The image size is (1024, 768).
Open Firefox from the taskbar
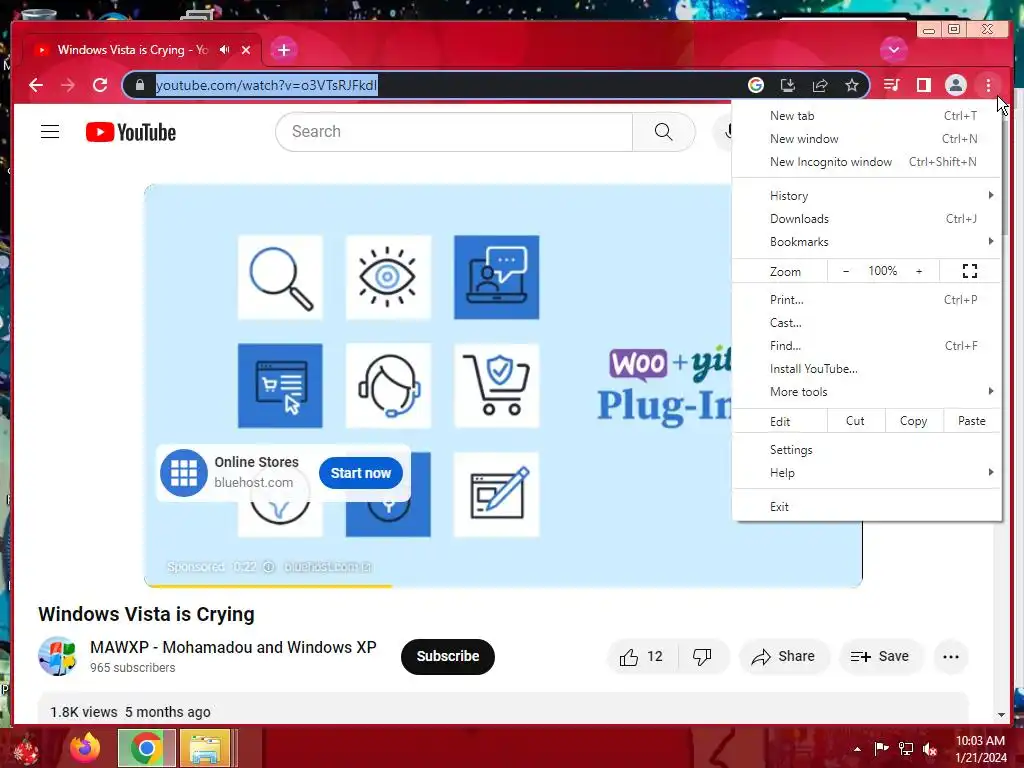point(85,748)
